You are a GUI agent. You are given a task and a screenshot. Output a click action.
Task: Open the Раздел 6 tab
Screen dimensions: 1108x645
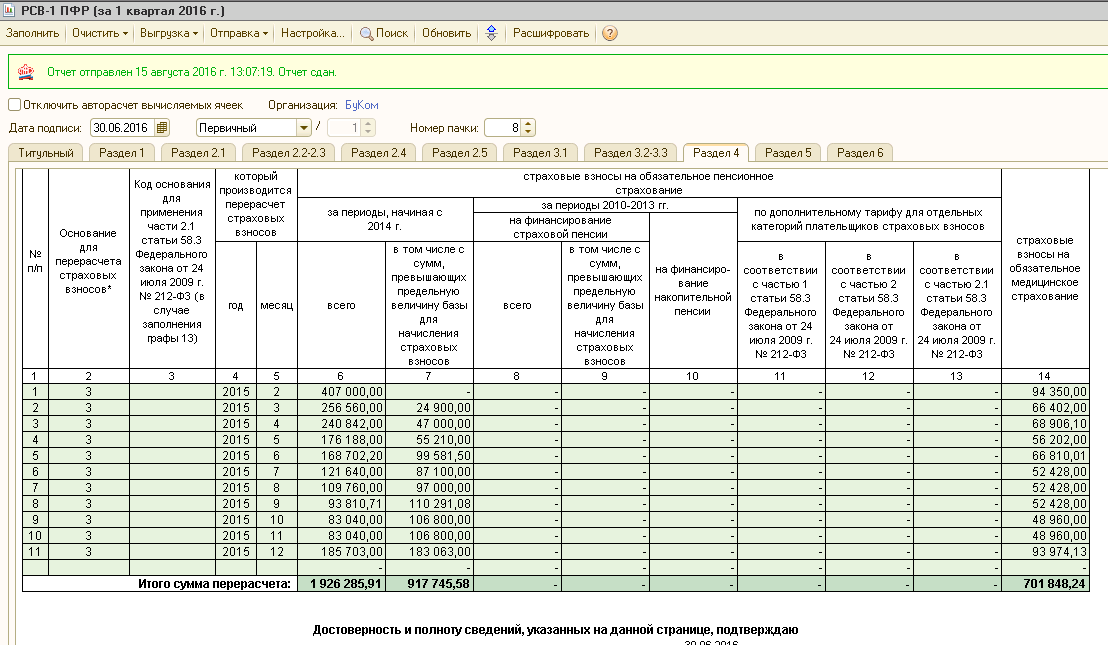tap(860, 153)
